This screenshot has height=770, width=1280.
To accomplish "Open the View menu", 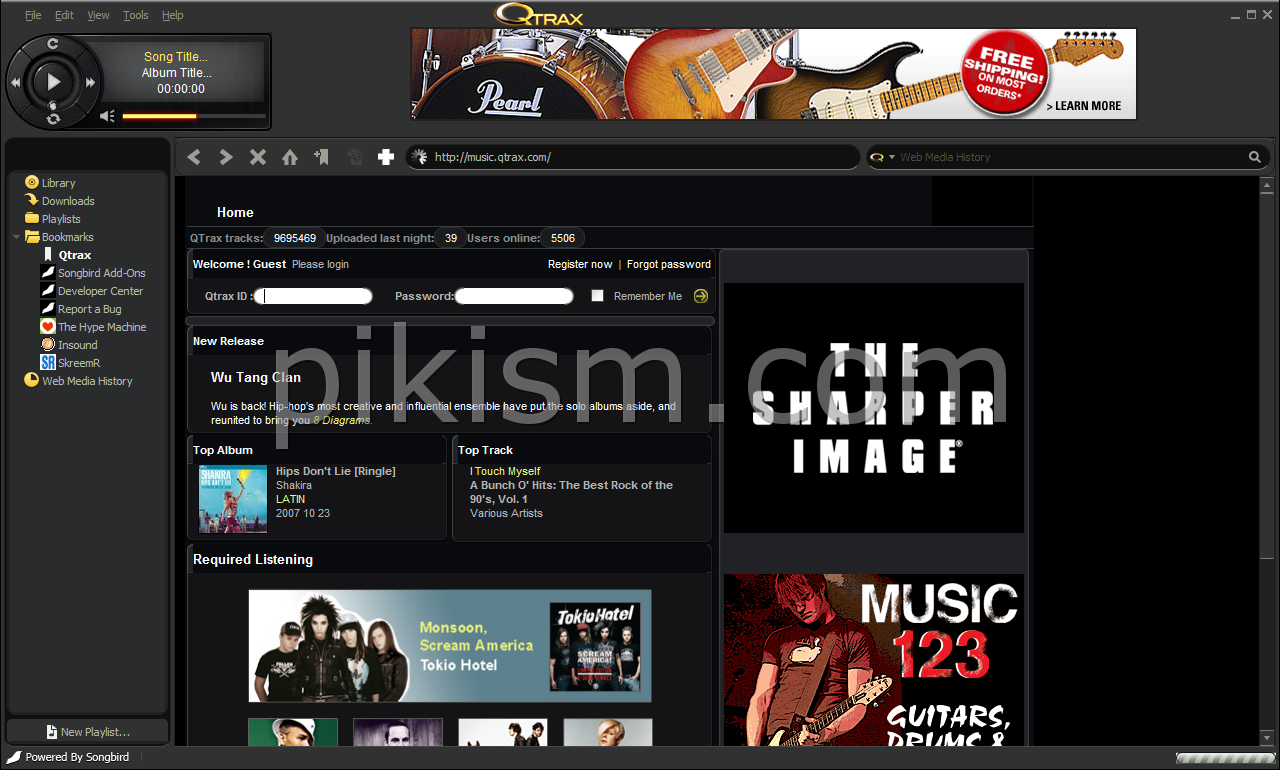I will pos(98,15).
